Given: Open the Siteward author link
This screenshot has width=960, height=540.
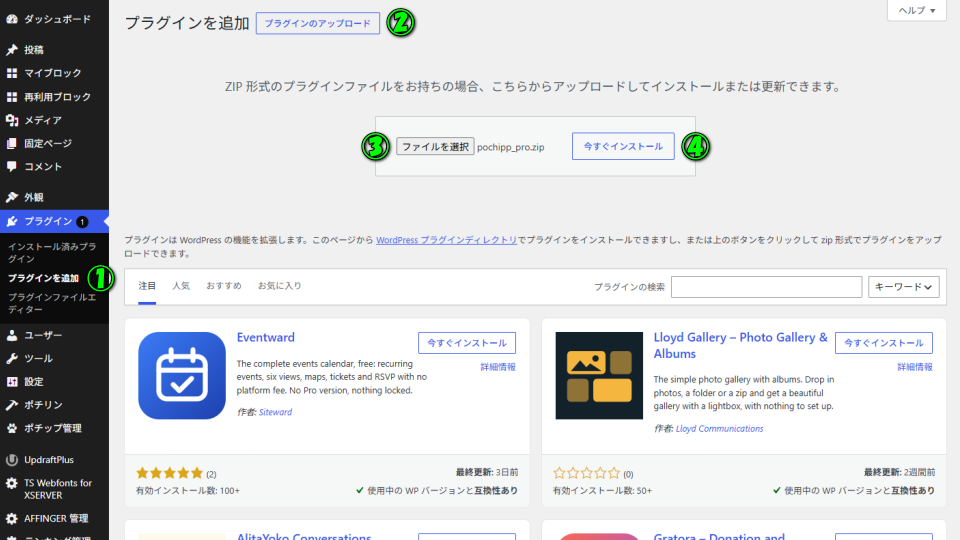Looking at the screenshot, I should coord(276,412).
